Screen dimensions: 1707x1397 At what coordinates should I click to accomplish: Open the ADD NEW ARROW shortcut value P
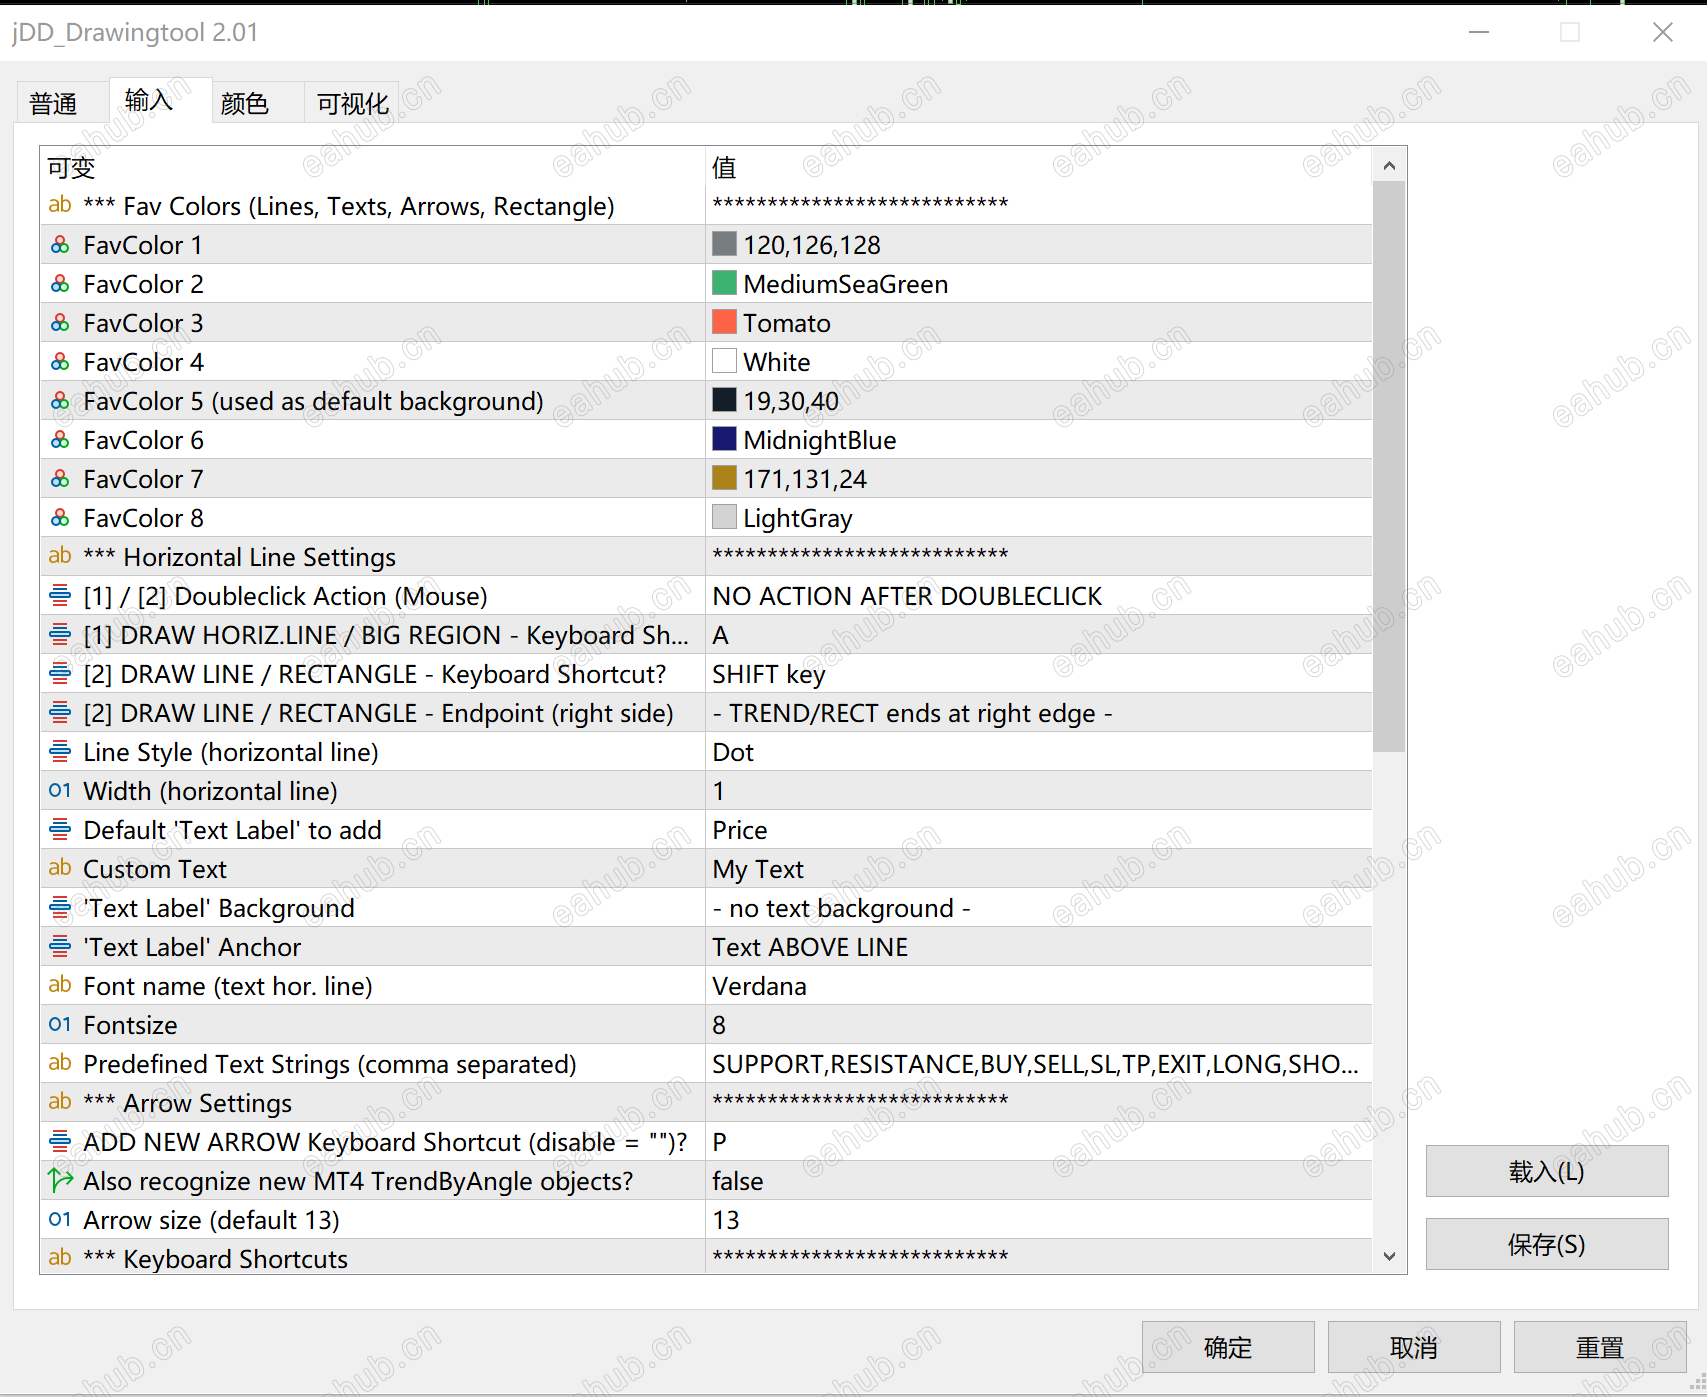pos(1039,1142)
